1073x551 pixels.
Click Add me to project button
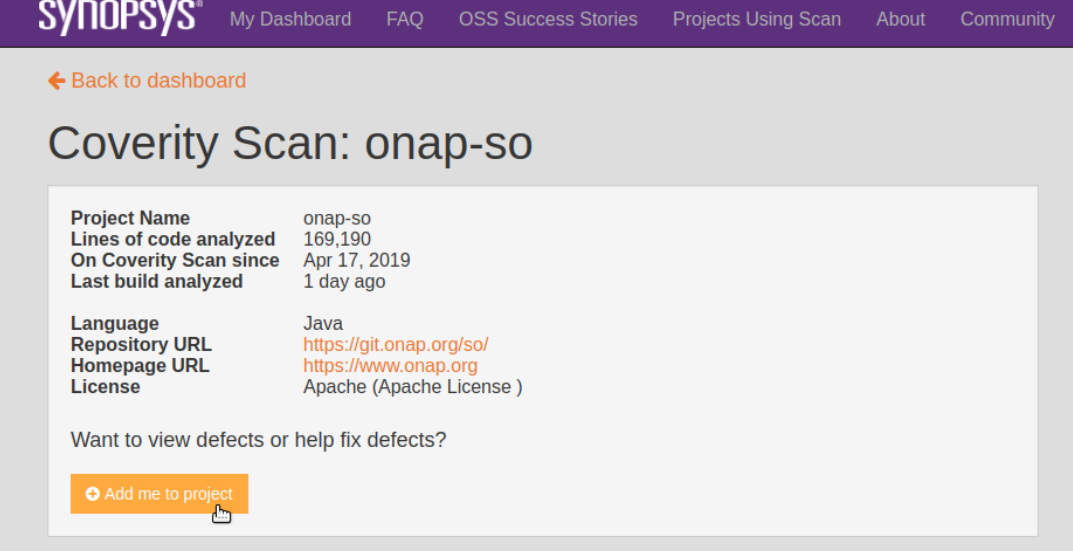coord(159,494)
